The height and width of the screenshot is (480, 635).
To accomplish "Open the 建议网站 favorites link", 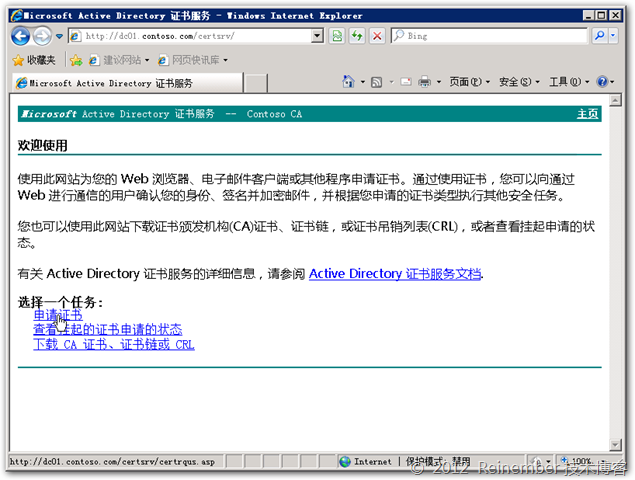I will pos(119,60).
